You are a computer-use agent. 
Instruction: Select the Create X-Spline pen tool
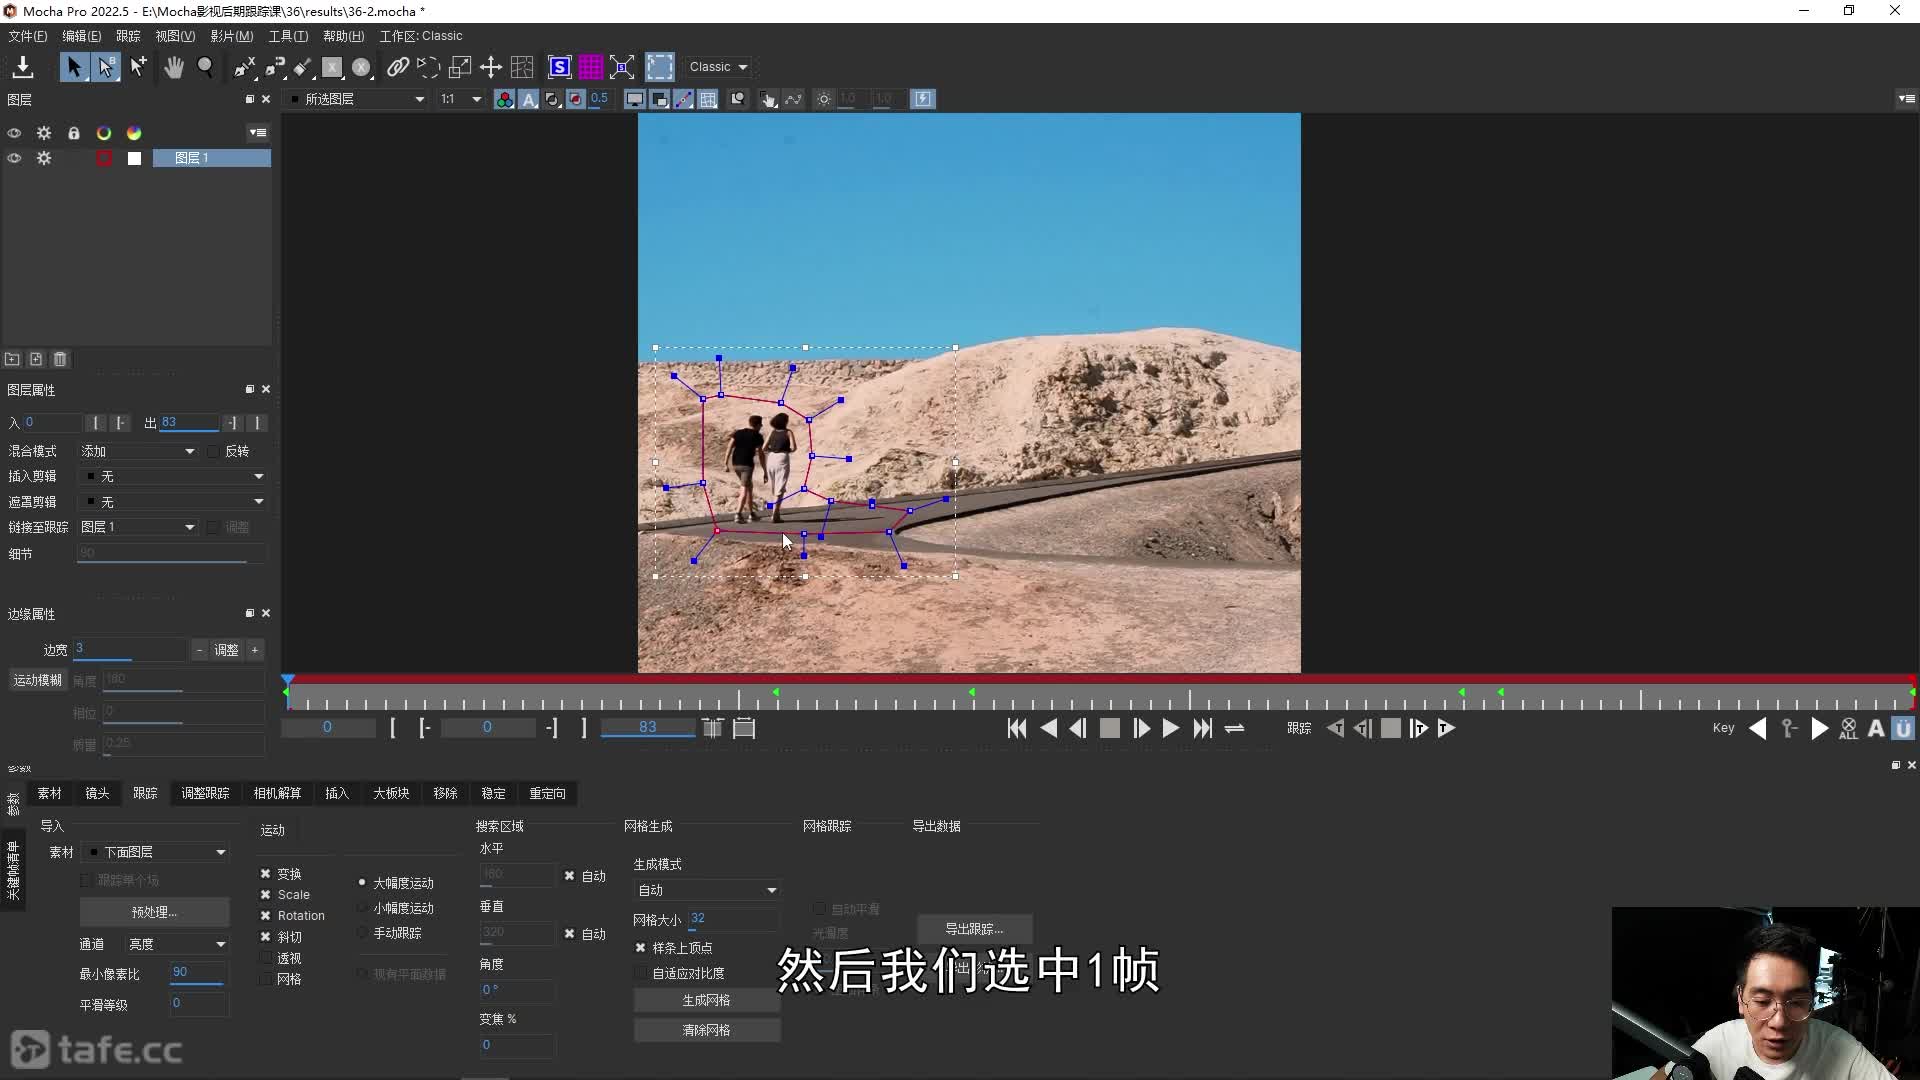[244, 67]
